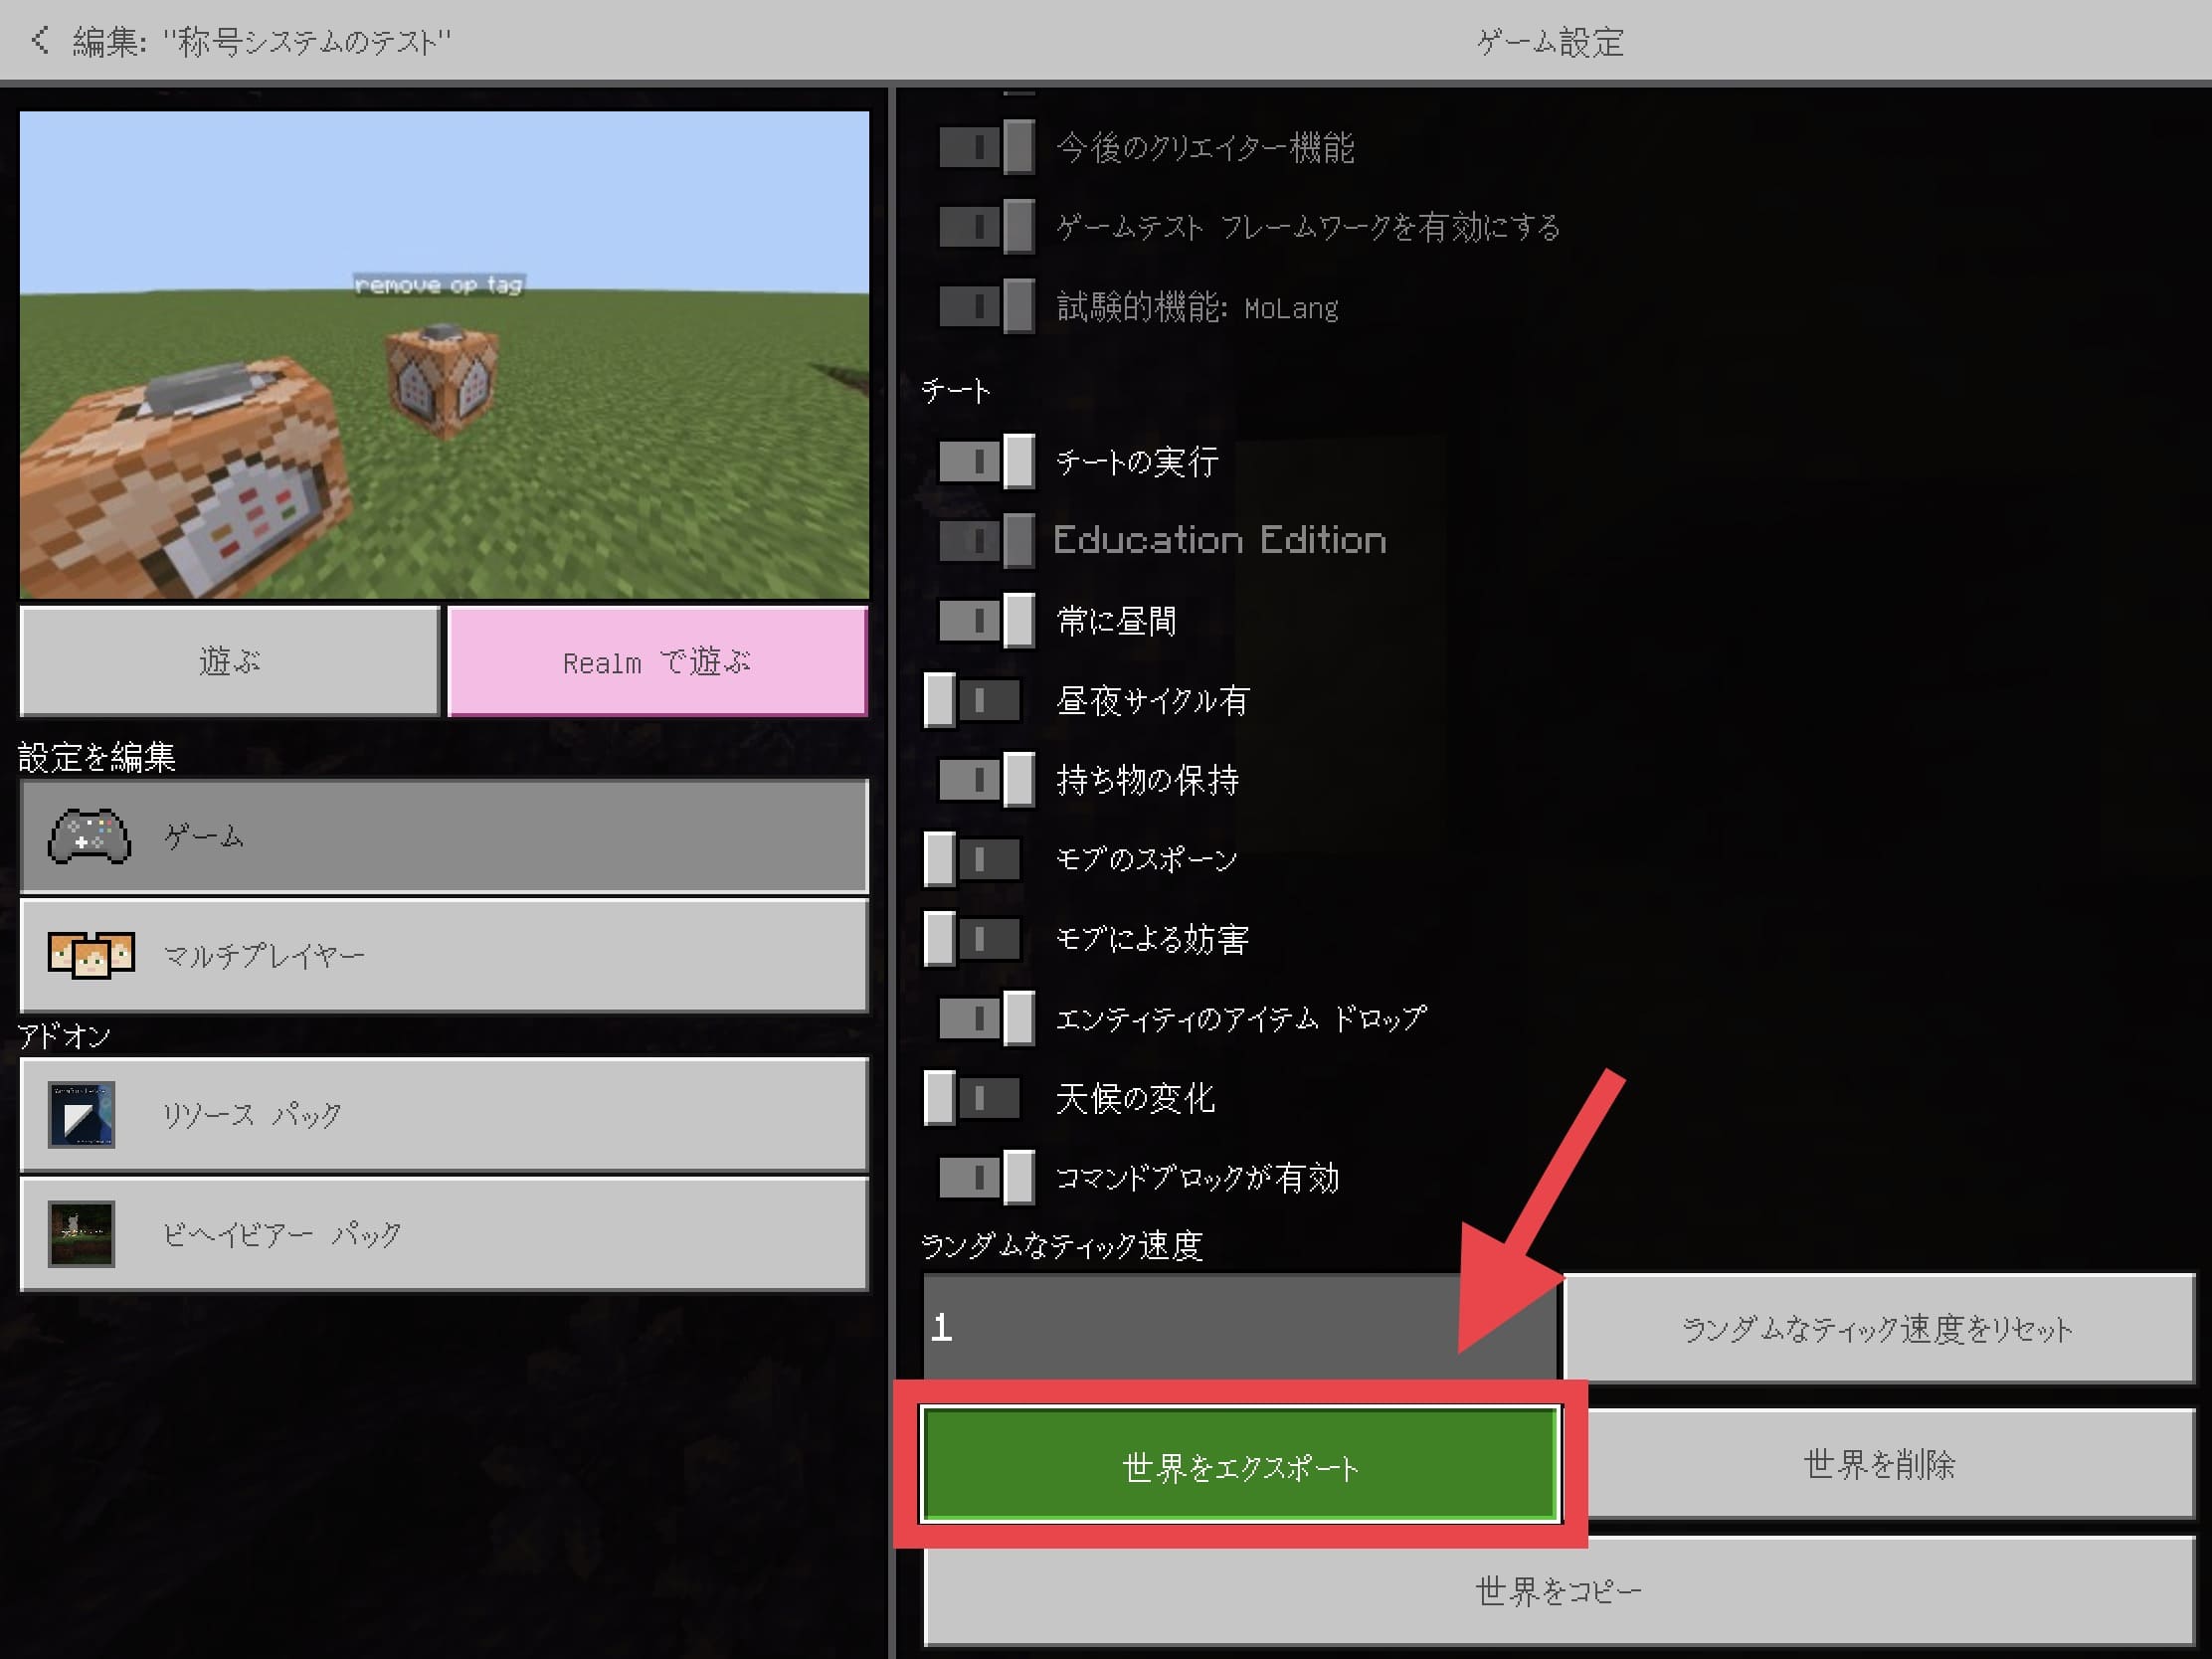Toggle 試験的機能: MoLang switch
The image size is (2212, 1659).
[986, 306]
